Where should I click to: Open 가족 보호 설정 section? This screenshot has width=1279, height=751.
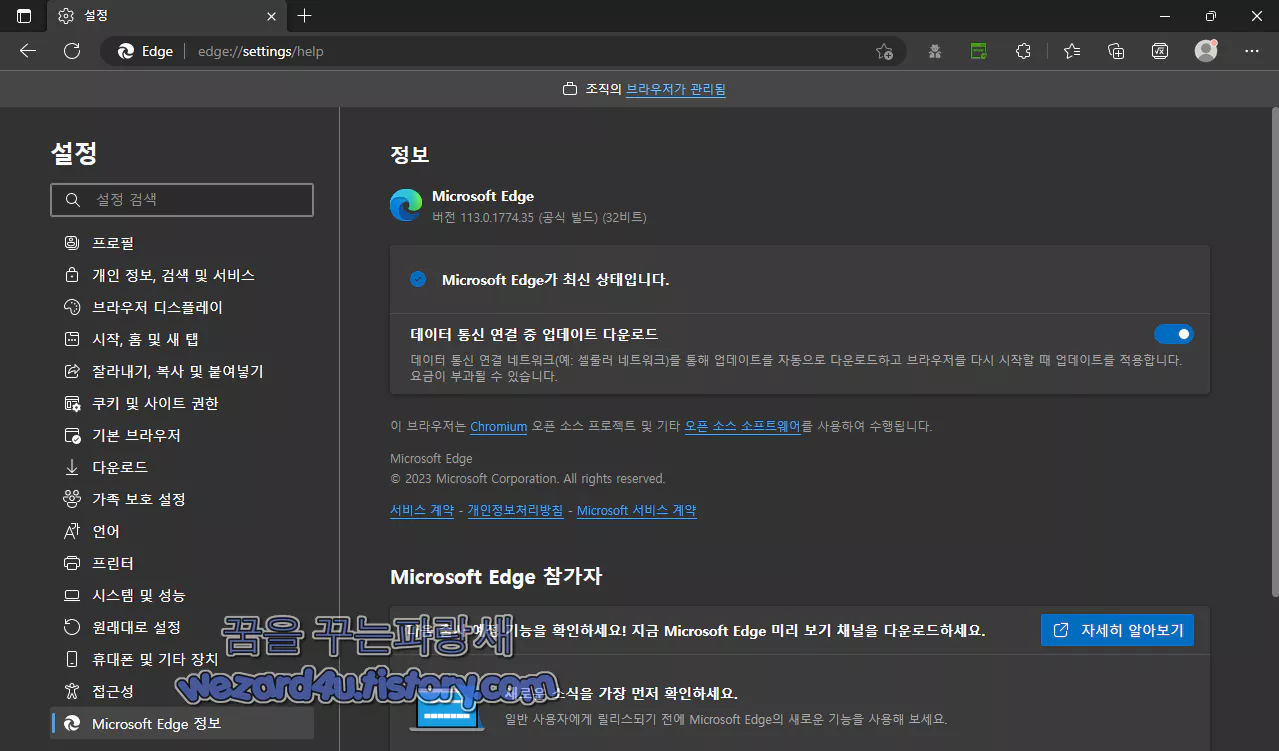(182, 499)
